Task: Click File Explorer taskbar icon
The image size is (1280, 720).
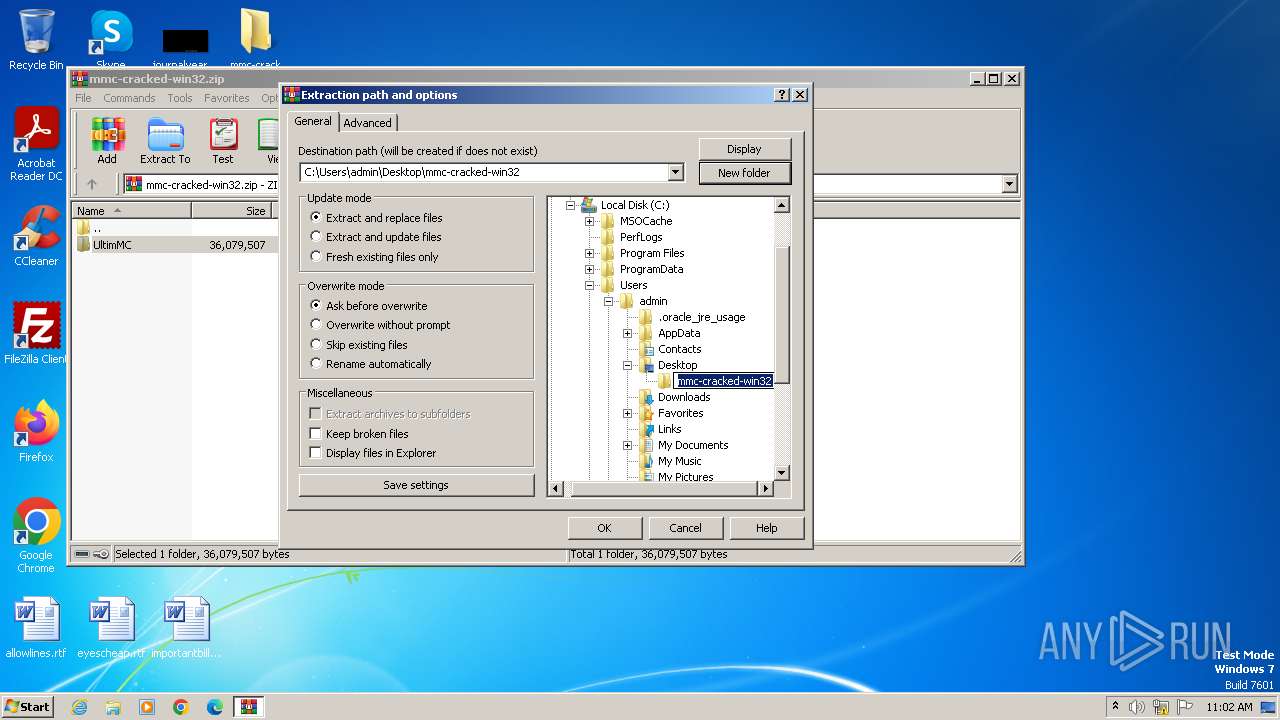Action: click(x=113, y=707)
